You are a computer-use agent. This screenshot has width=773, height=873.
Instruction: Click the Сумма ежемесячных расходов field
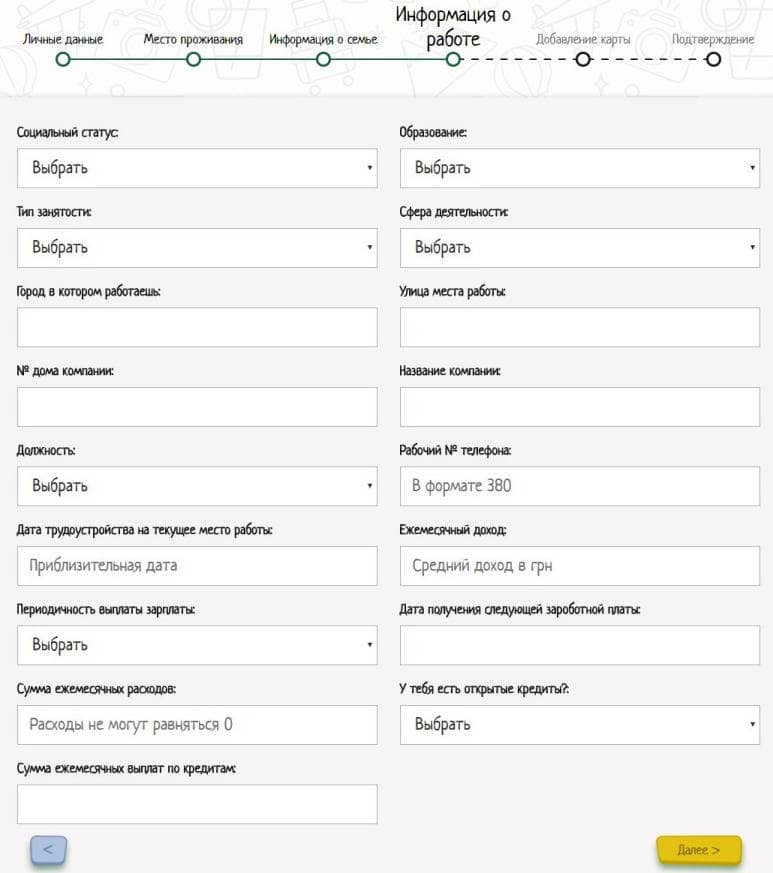[197, 724]
